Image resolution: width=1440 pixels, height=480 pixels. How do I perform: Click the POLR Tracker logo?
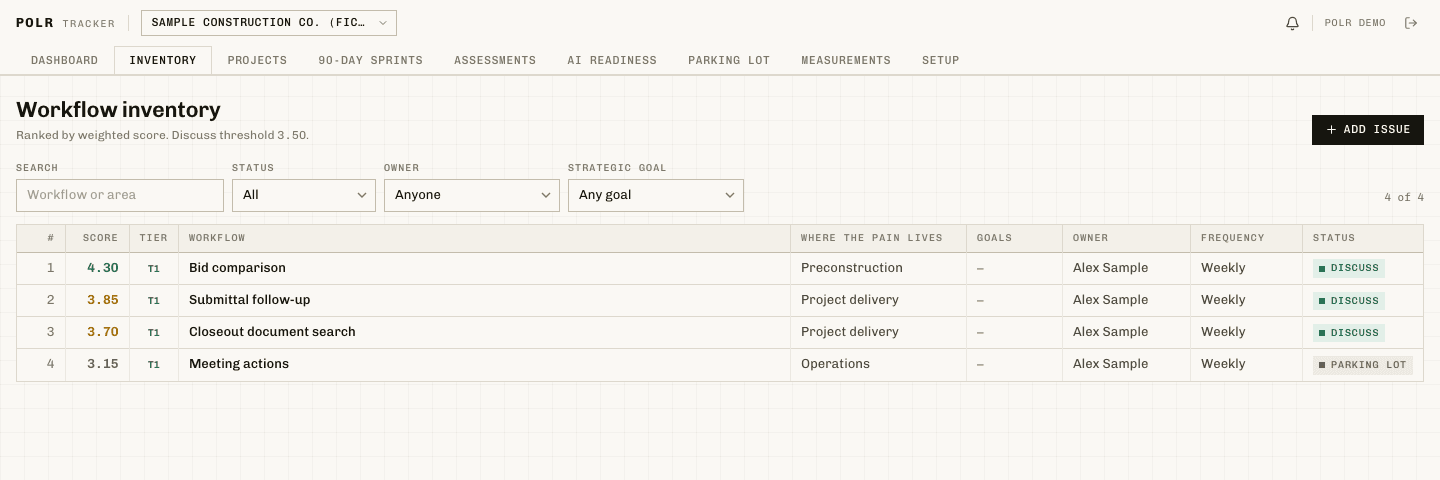pos(65,23)
